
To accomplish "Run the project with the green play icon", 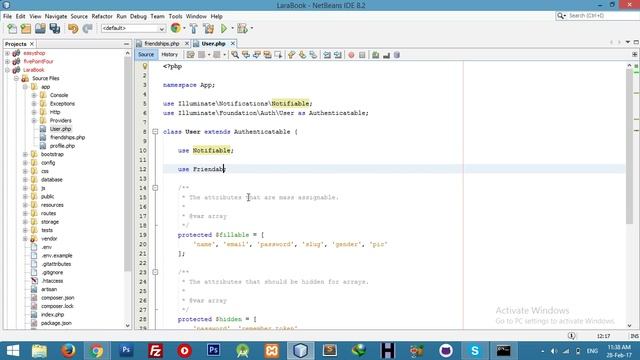I will click(224, 29).
